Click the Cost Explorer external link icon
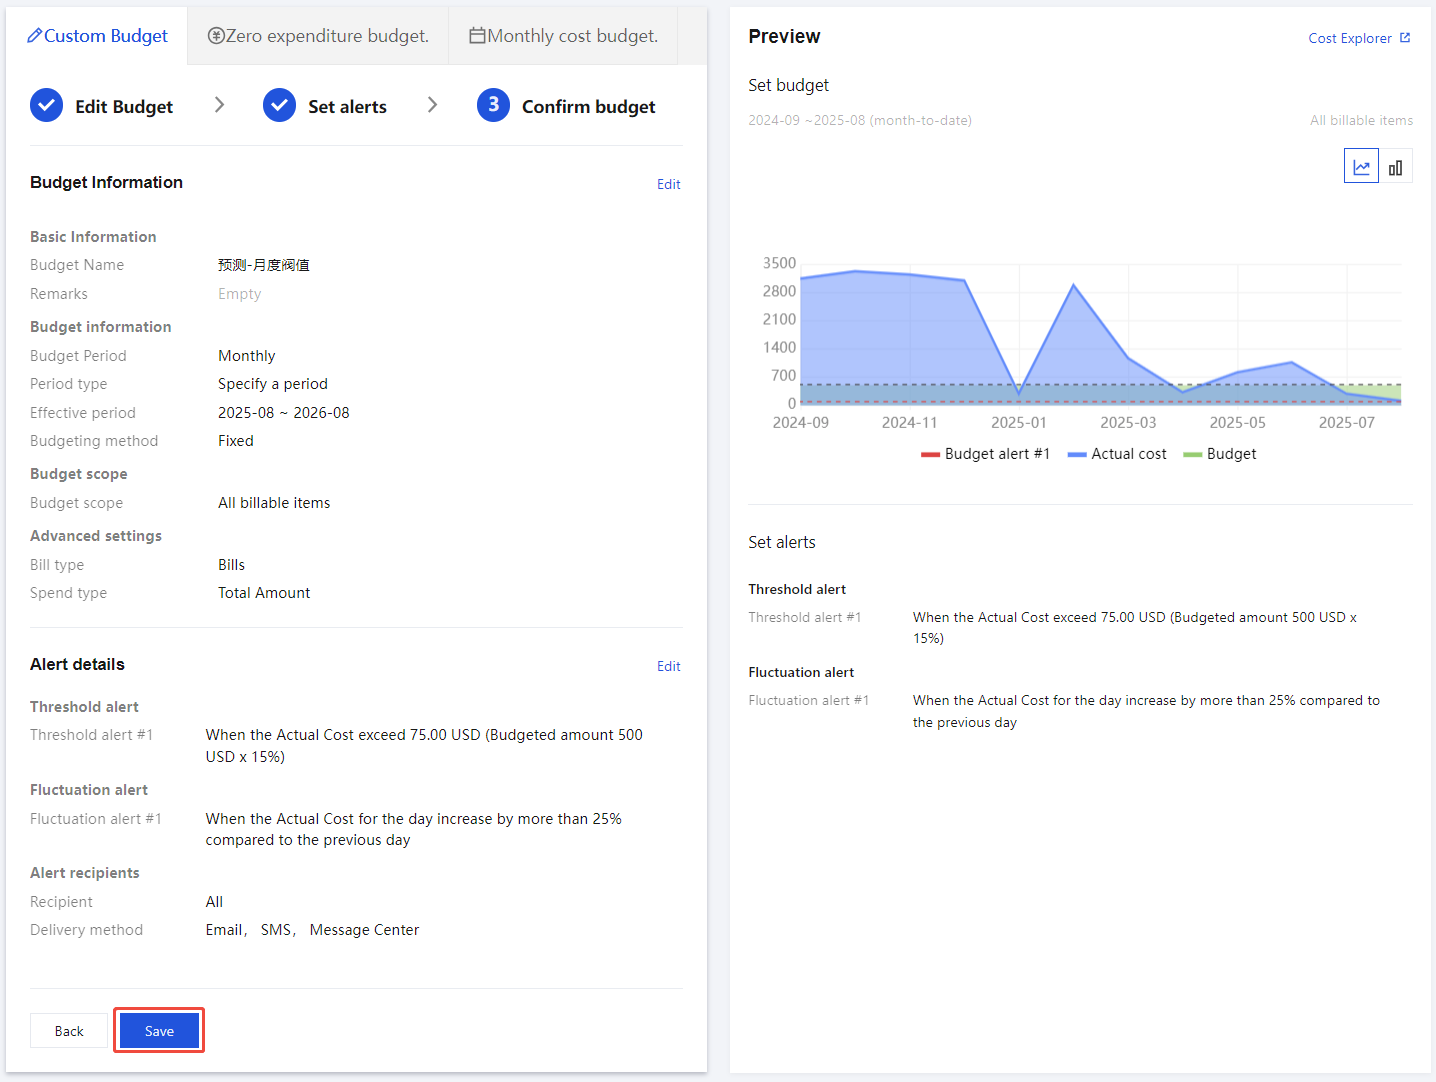Image resolution: width=1436 pixels, height=1082 pixels. [1405, 38]
